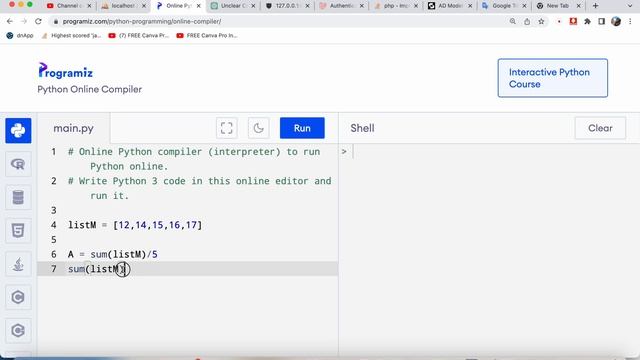
Task: Close the Online Python tab
Action: click(198, 6)
